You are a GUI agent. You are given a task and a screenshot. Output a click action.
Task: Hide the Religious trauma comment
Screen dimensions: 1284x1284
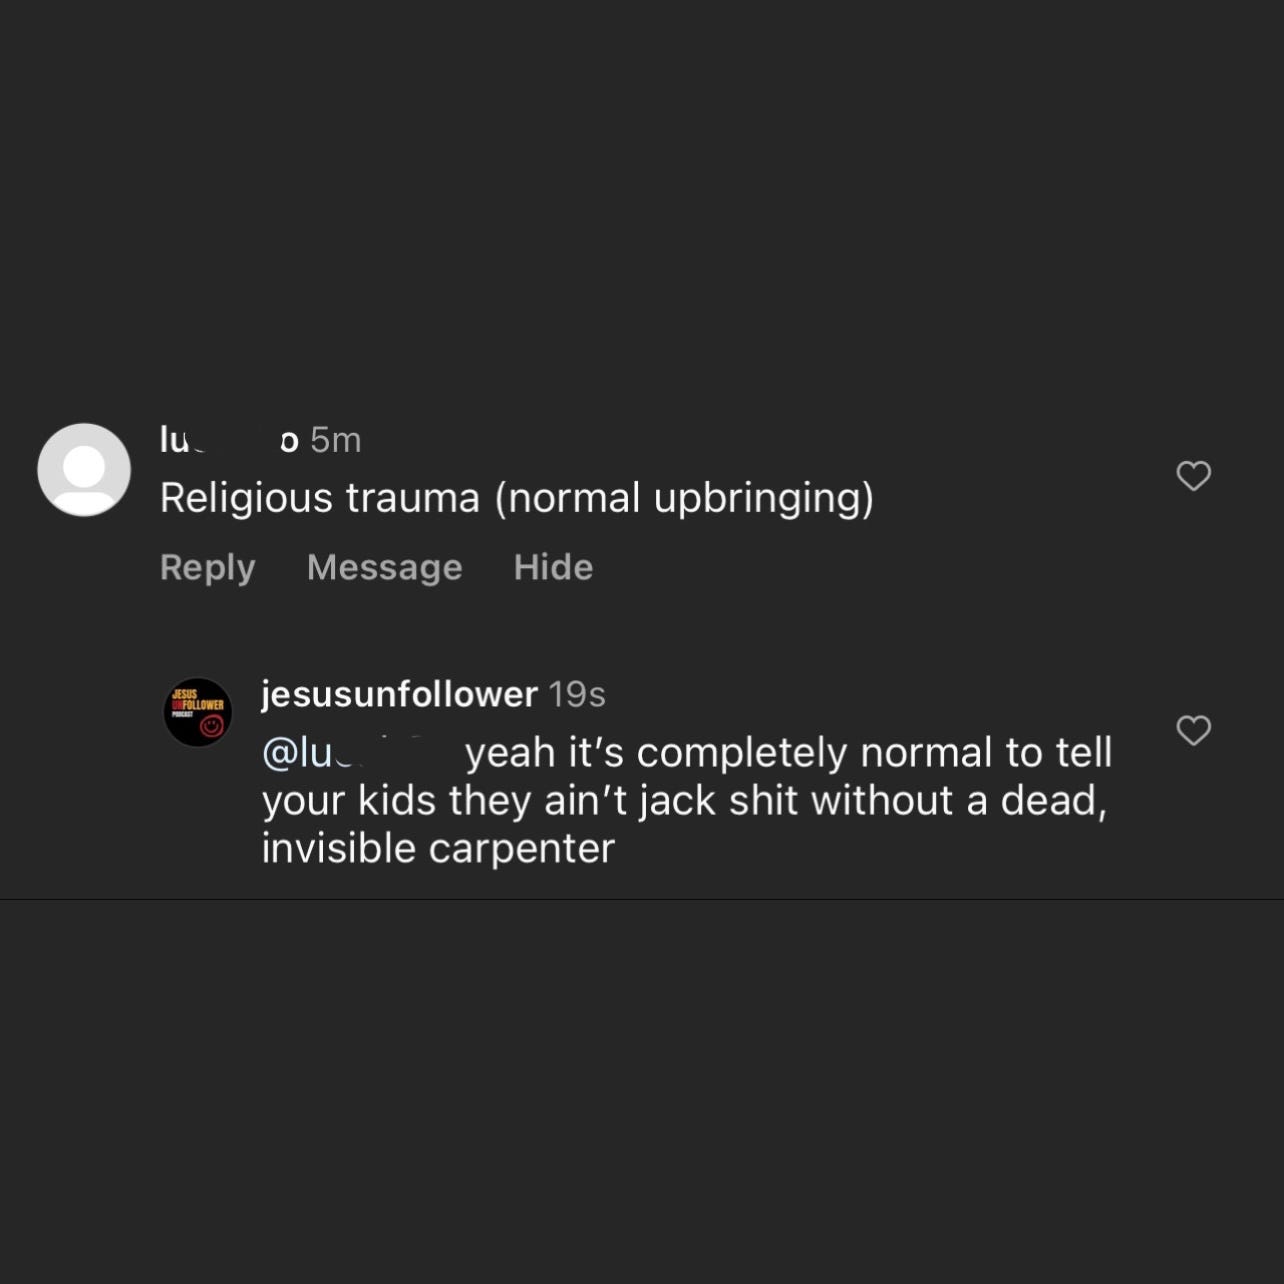click(x=553, y=567)
